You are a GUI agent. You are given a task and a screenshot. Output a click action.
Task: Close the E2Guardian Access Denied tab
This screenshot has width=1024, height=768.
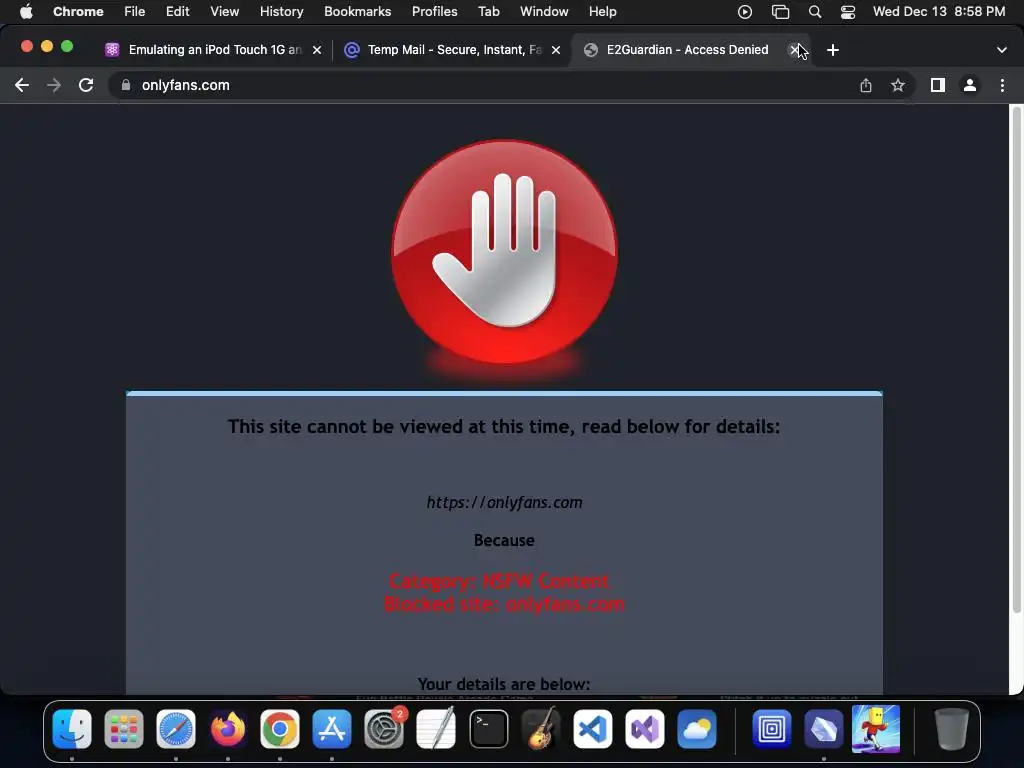[x=794, y=50]
